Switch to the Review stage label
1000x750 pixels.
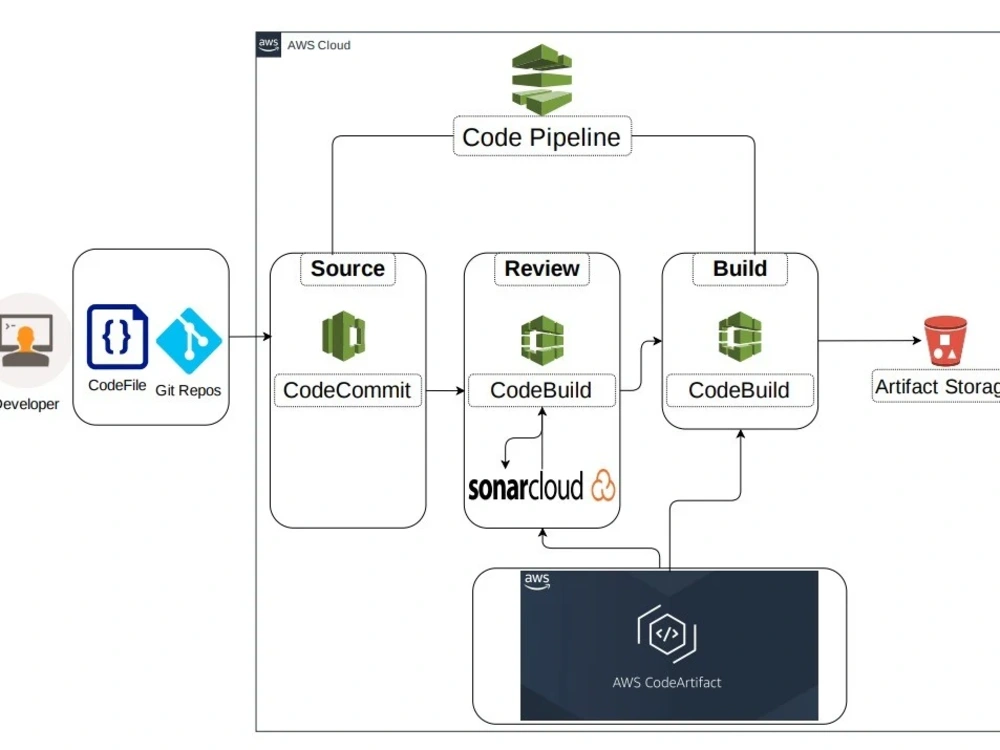coord(541,269)
